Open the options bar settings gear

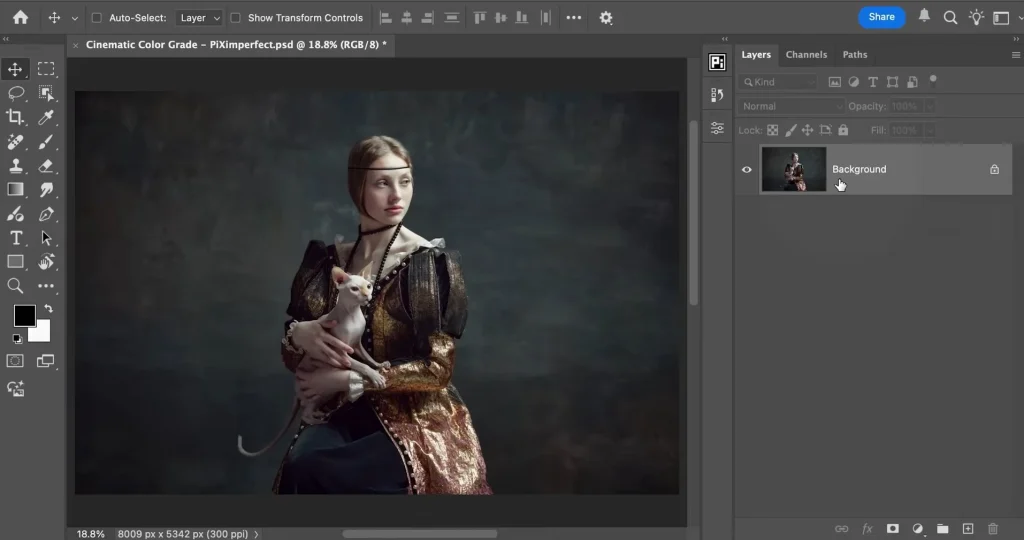(606, 18)
